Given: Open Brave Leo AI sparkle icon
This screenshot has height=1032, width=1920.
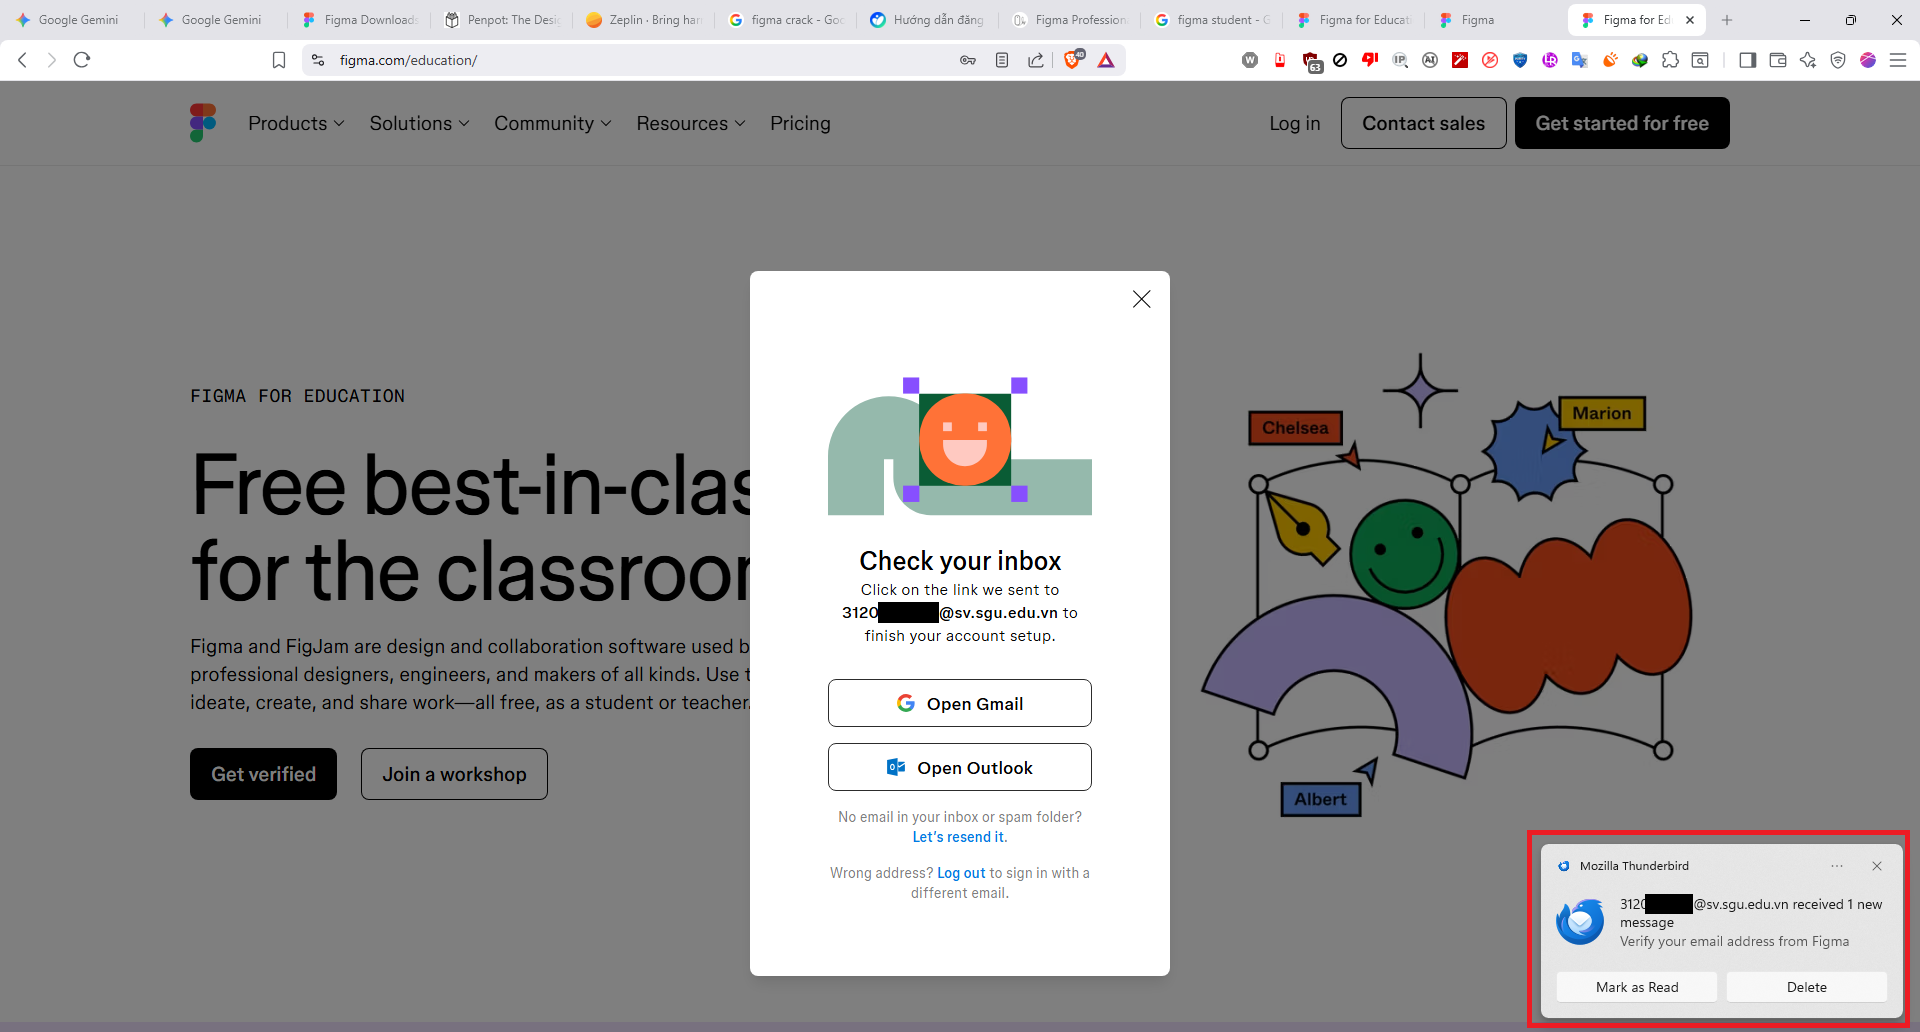Looking at the screenshot, I should [x=1807, y=60].
